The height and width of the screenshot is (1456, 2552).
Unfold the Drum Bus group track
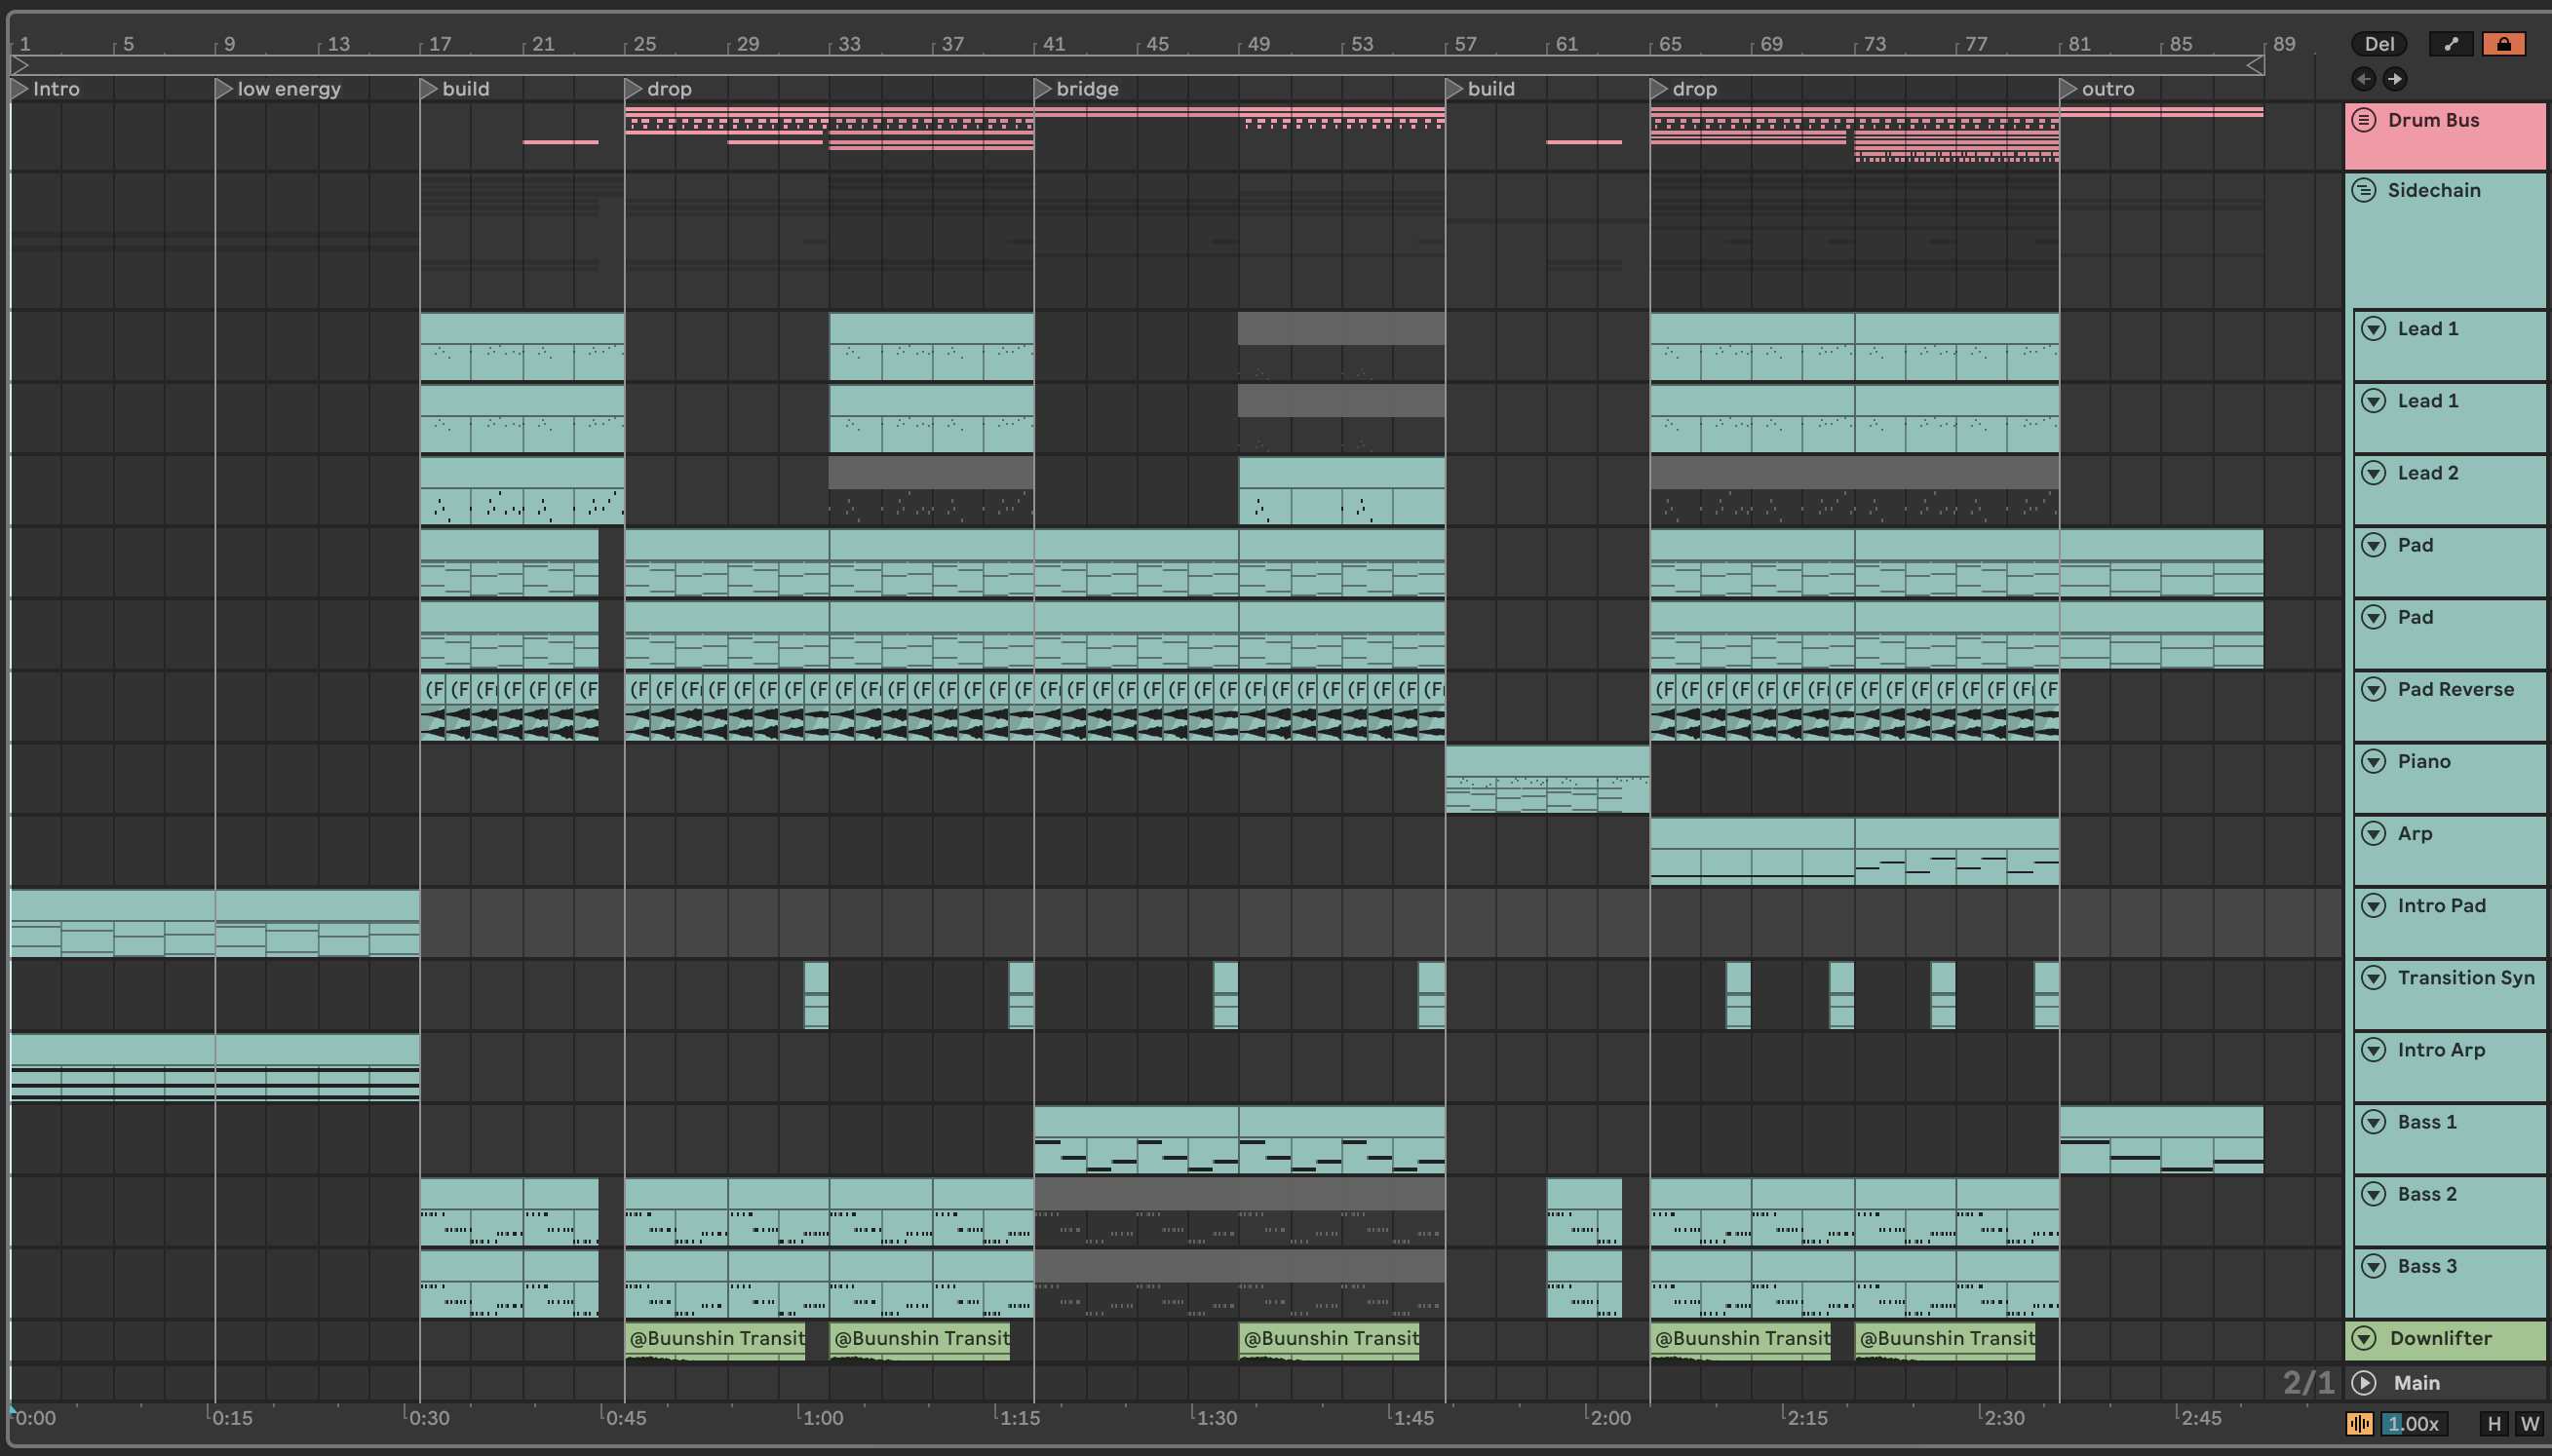click(2364, 120)
